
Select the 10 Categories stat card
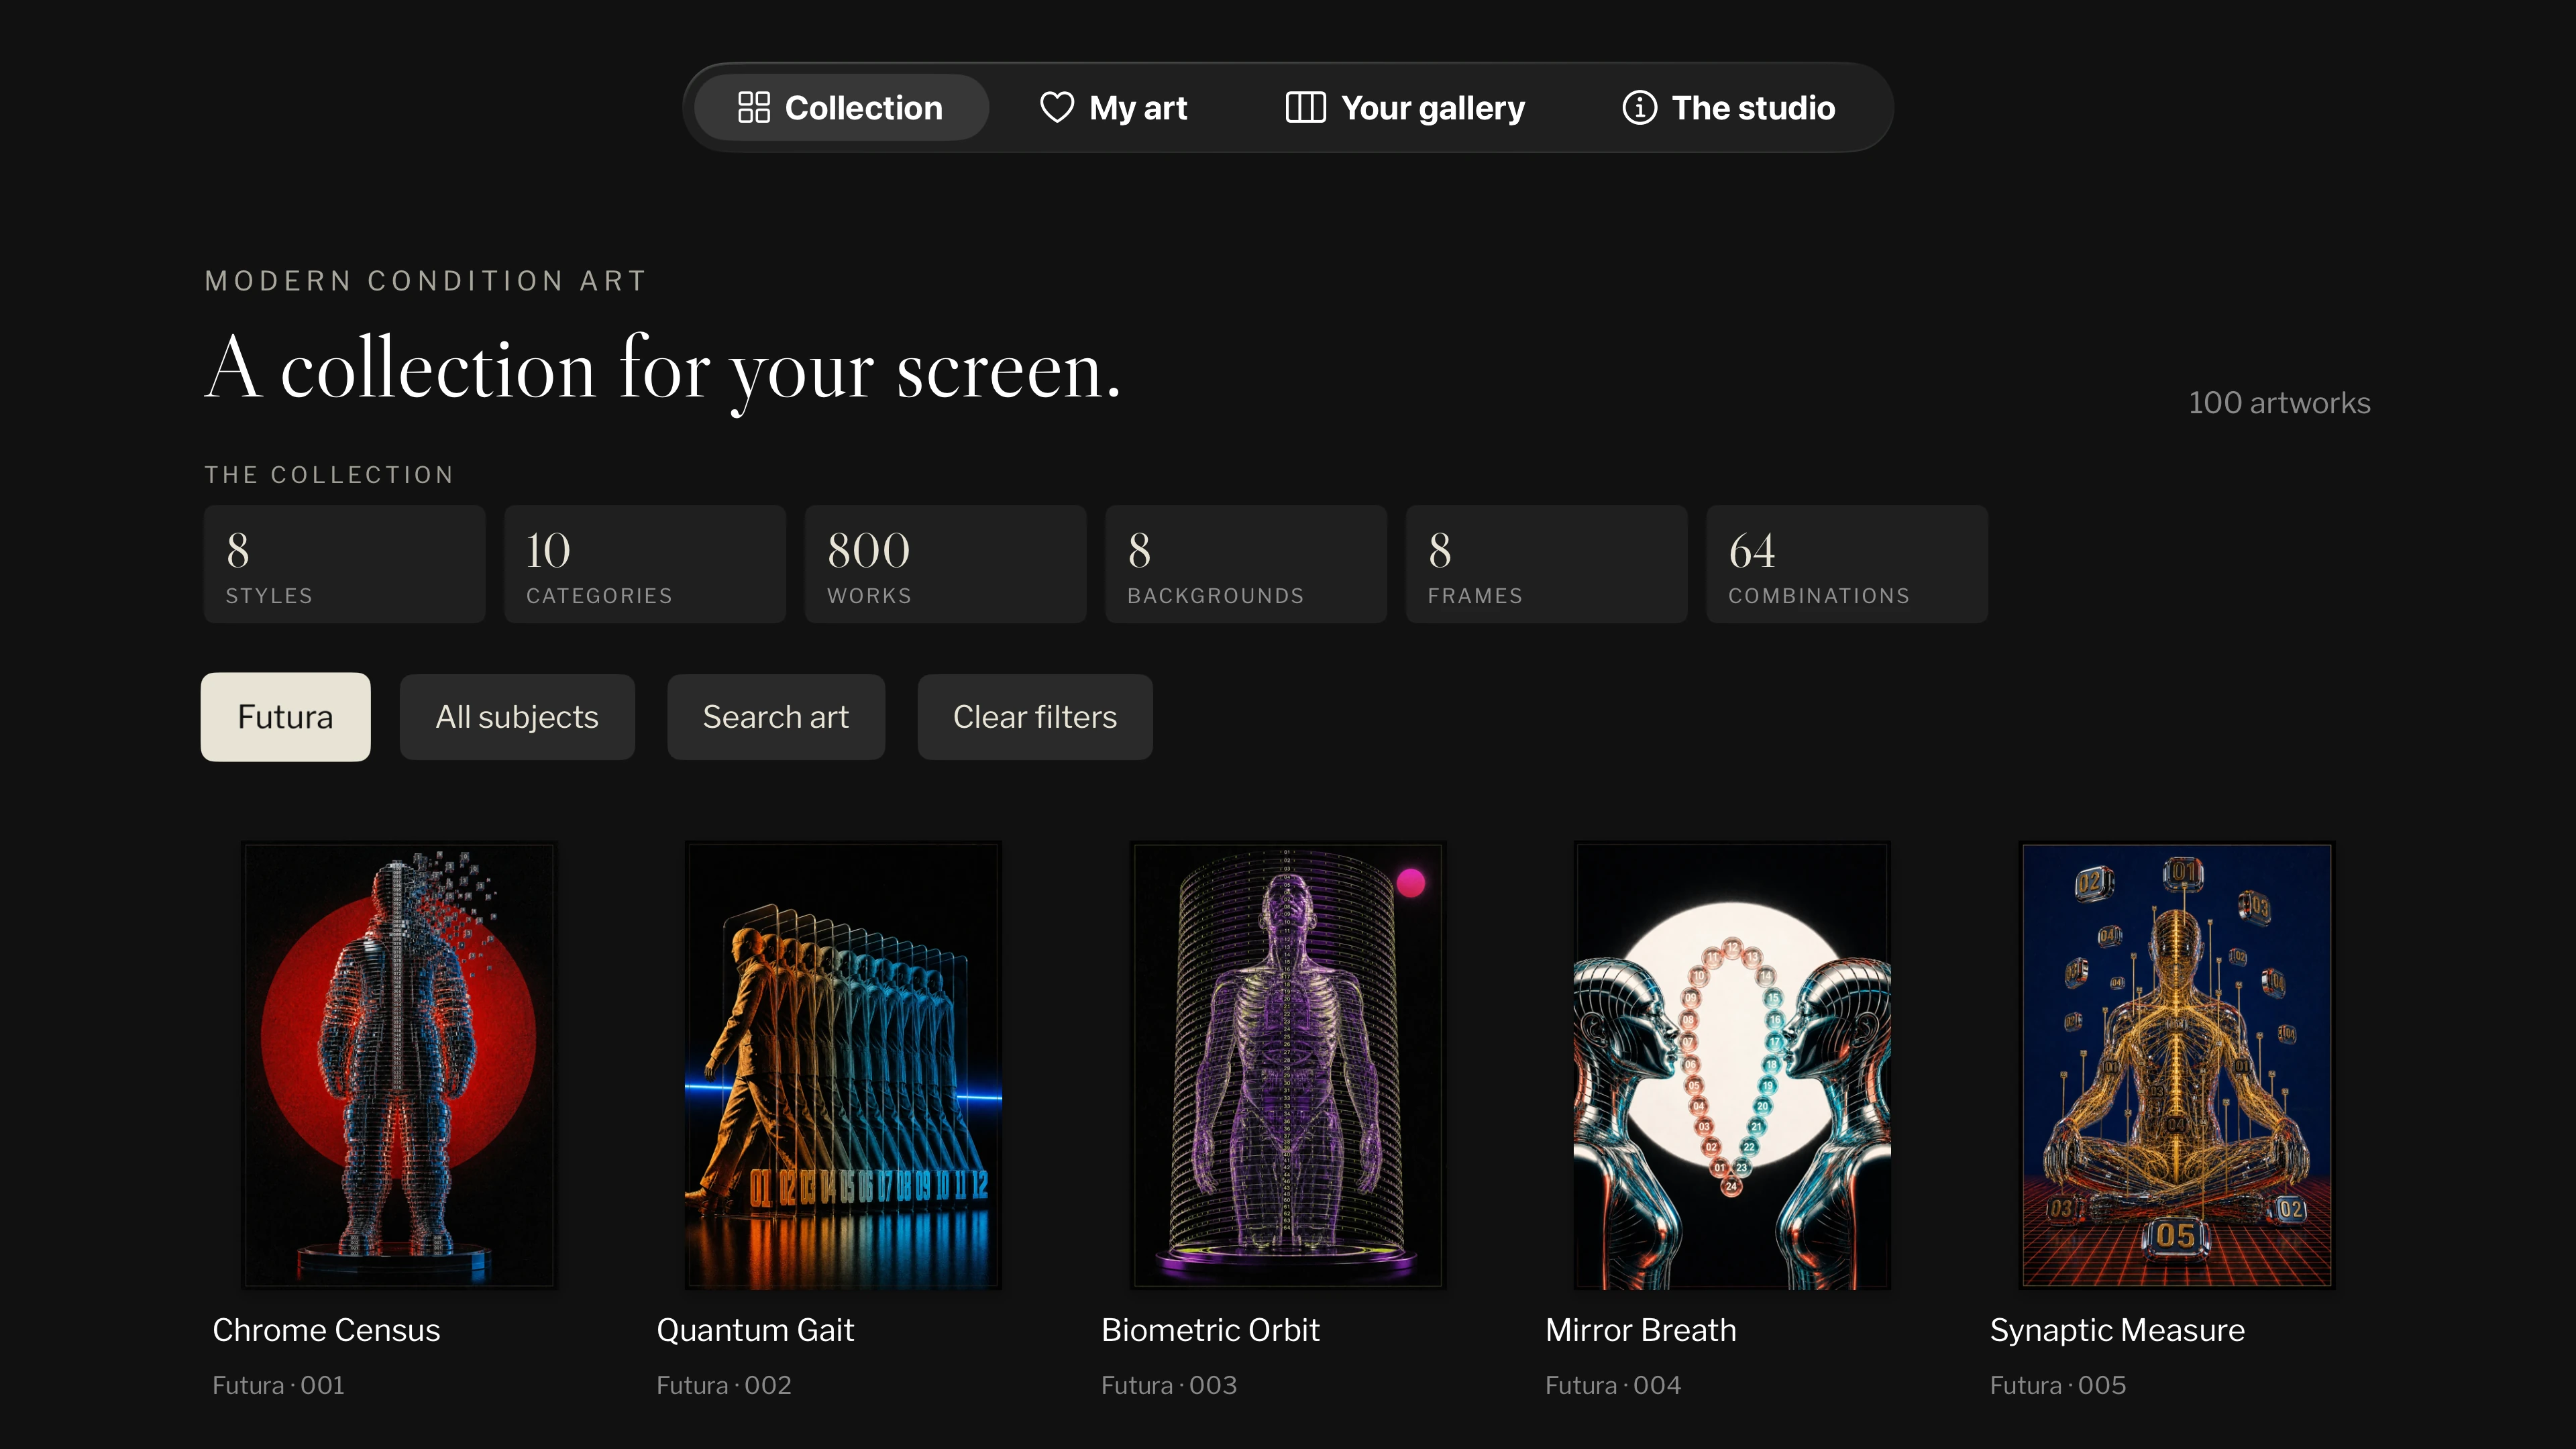[645, 564]
